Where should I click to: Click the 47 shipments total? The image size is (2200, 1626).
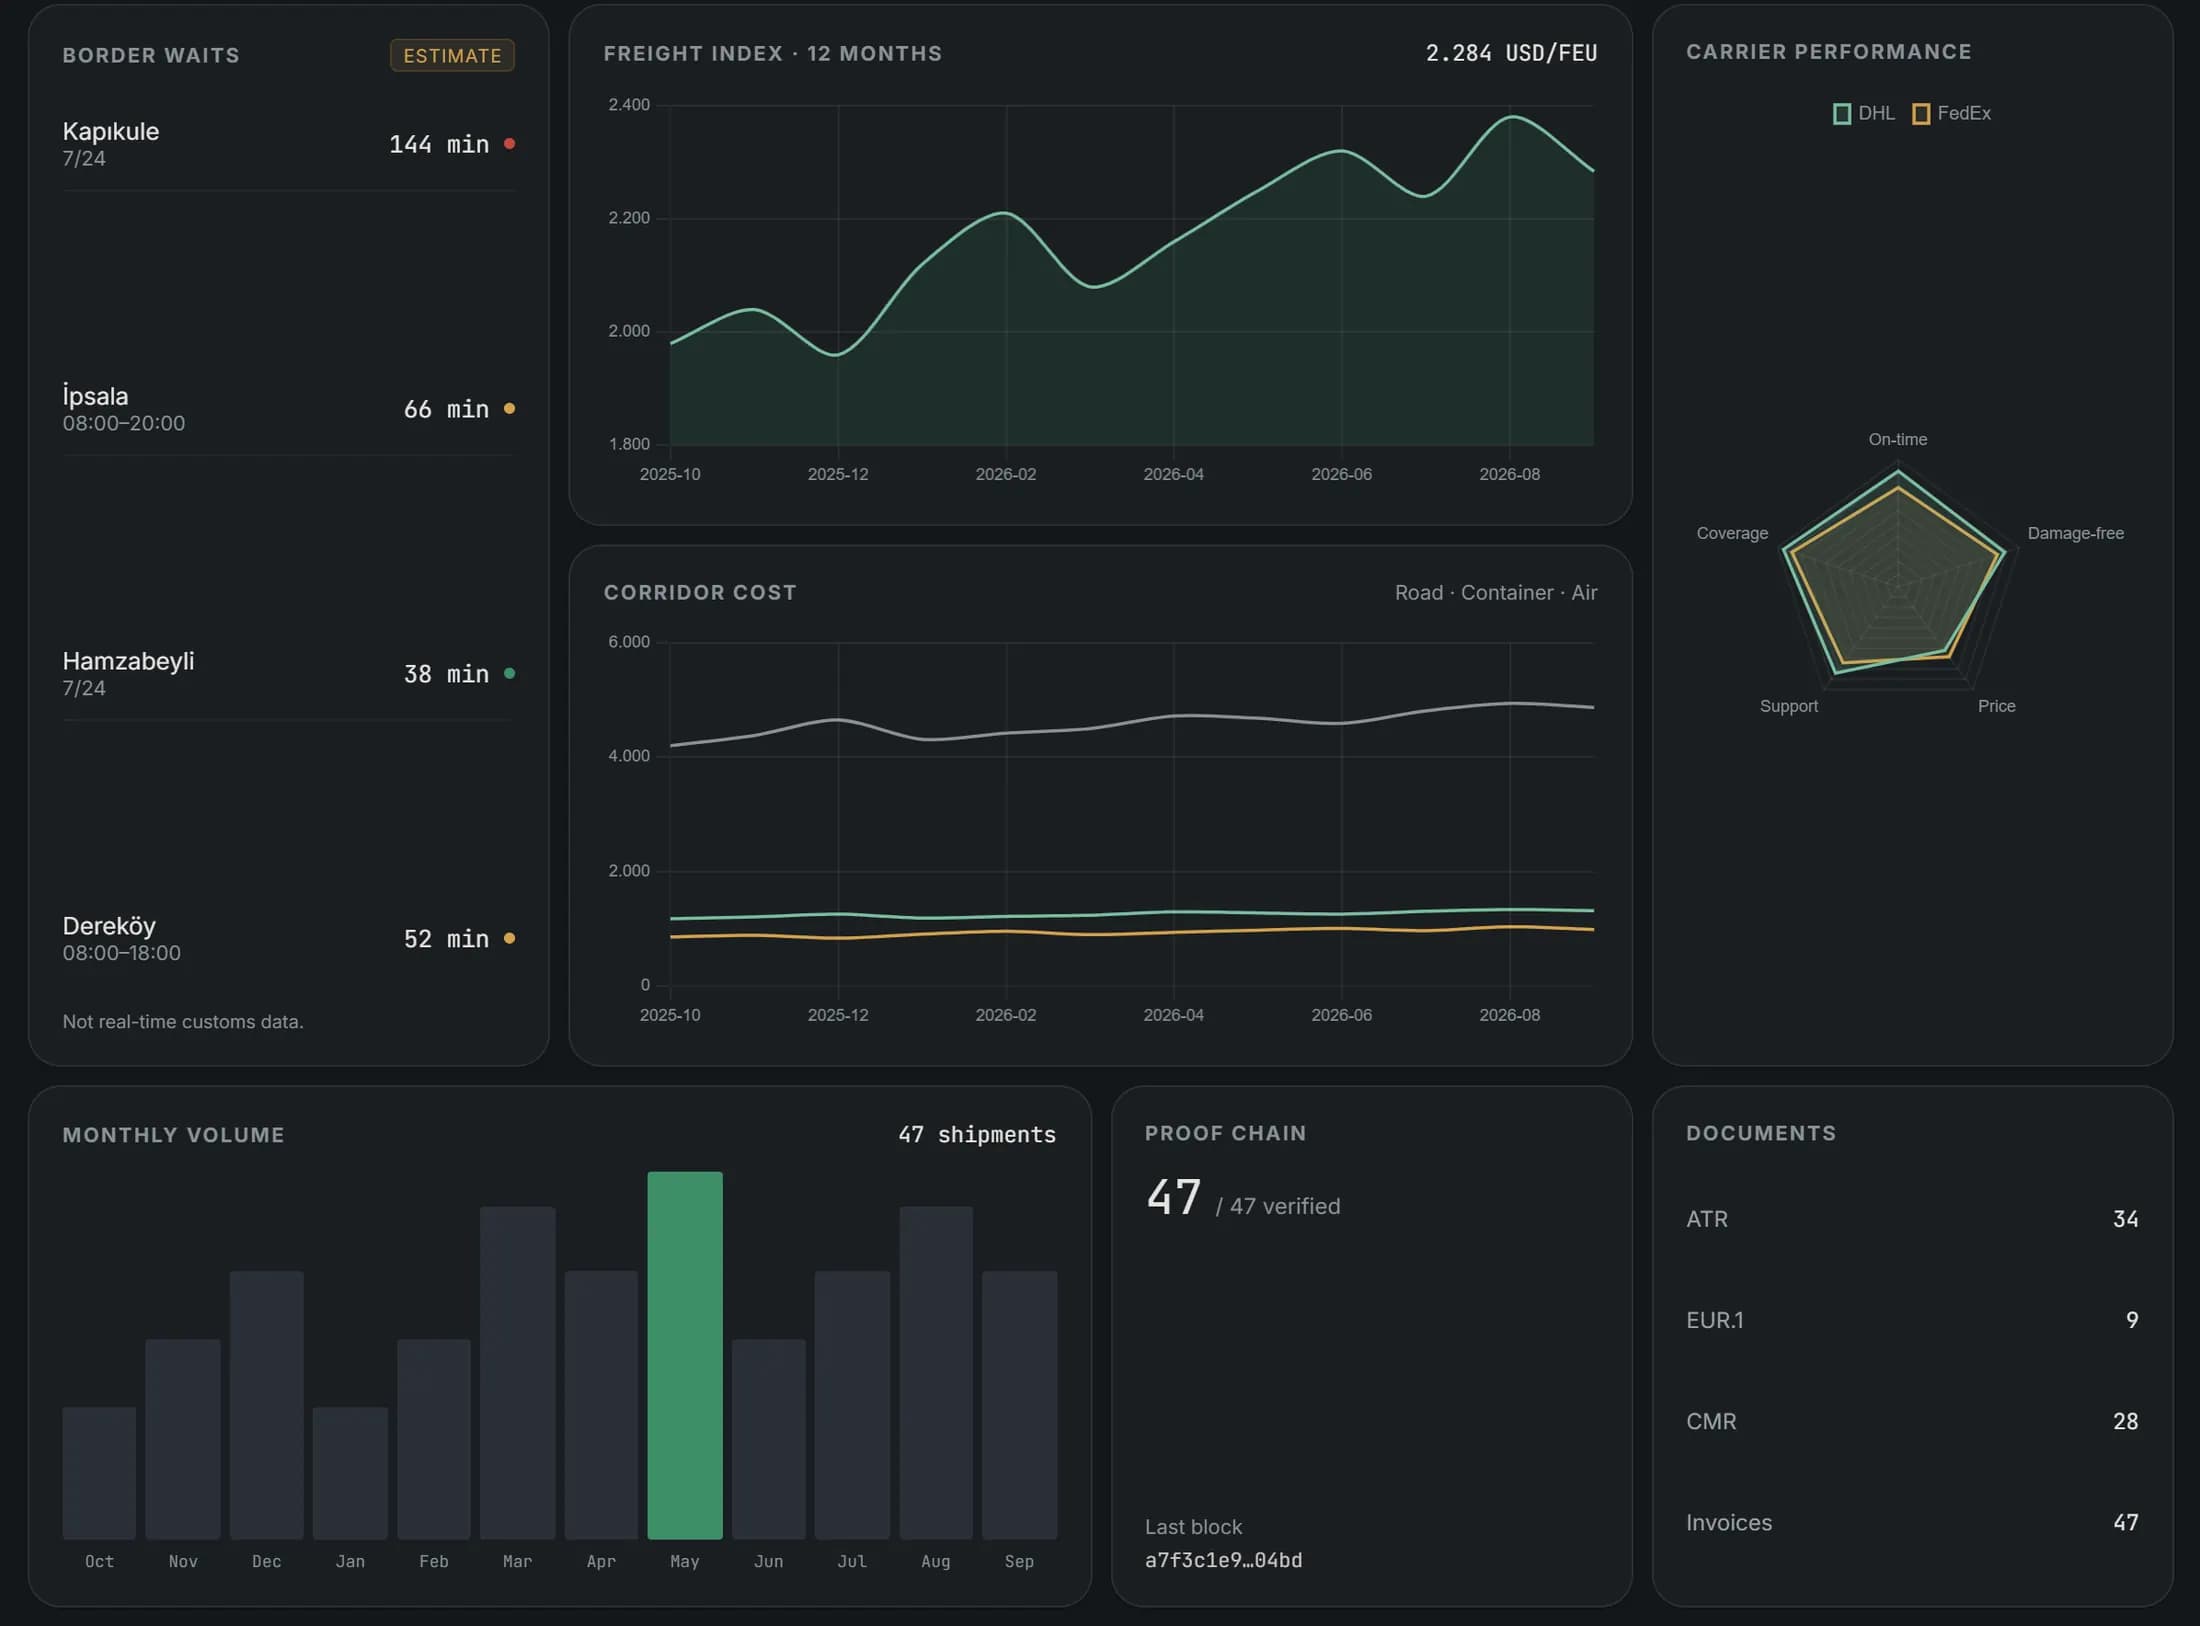(977, 1135)
